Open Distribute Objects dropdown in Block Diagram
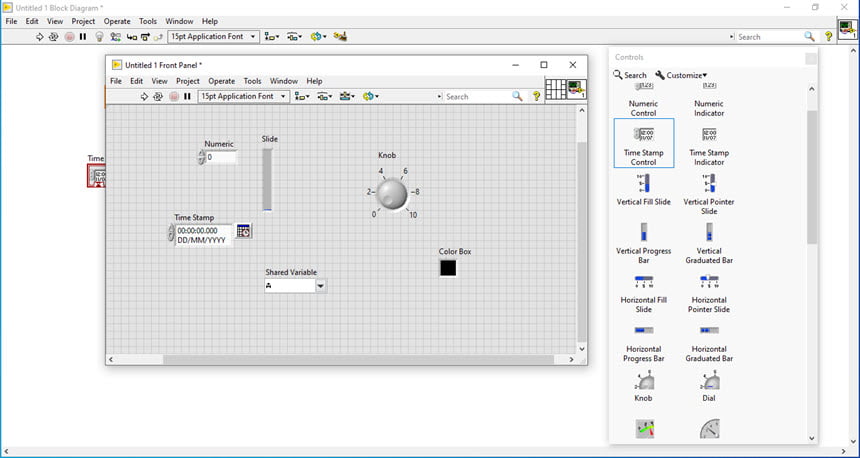The width and height of the screenshot is (860, 458). pyautogui.click(x=295, y=37)
